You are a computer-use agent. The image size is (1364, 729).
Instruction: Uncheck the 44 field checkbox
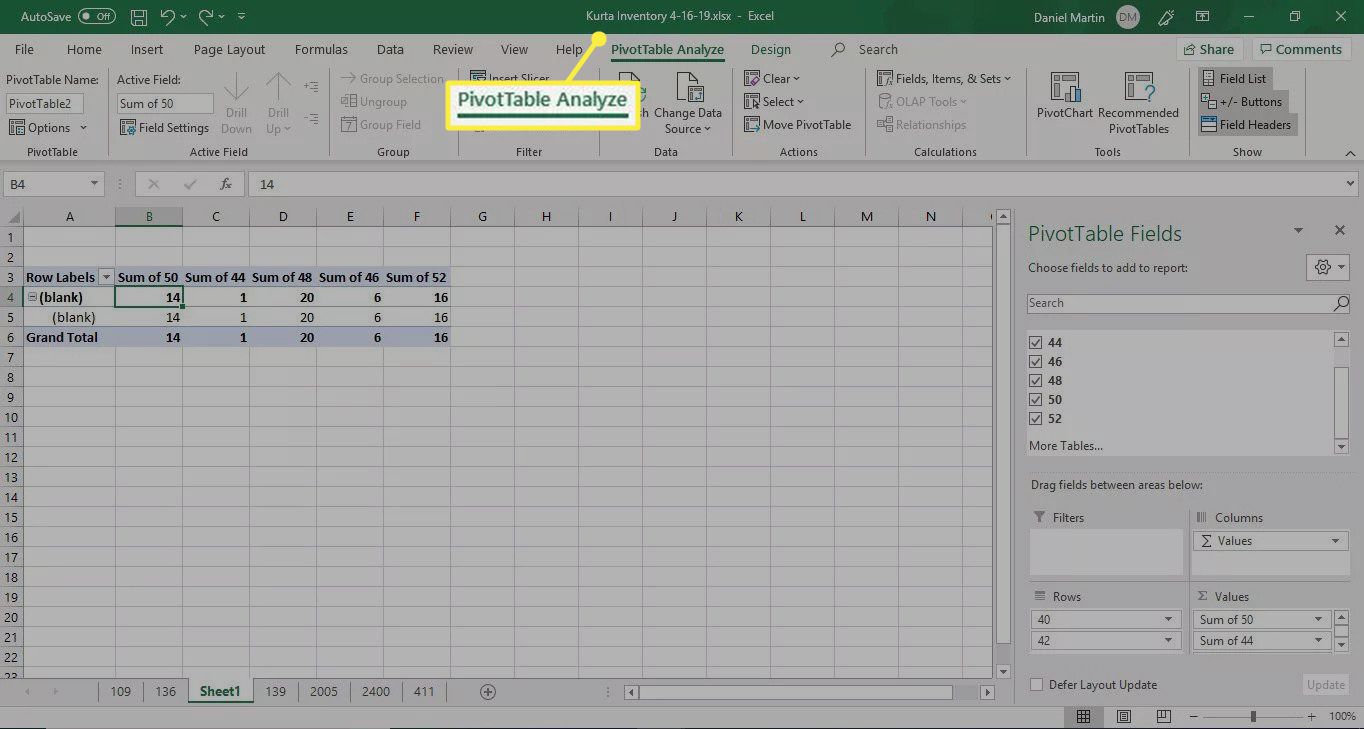tap(1035, 342)
